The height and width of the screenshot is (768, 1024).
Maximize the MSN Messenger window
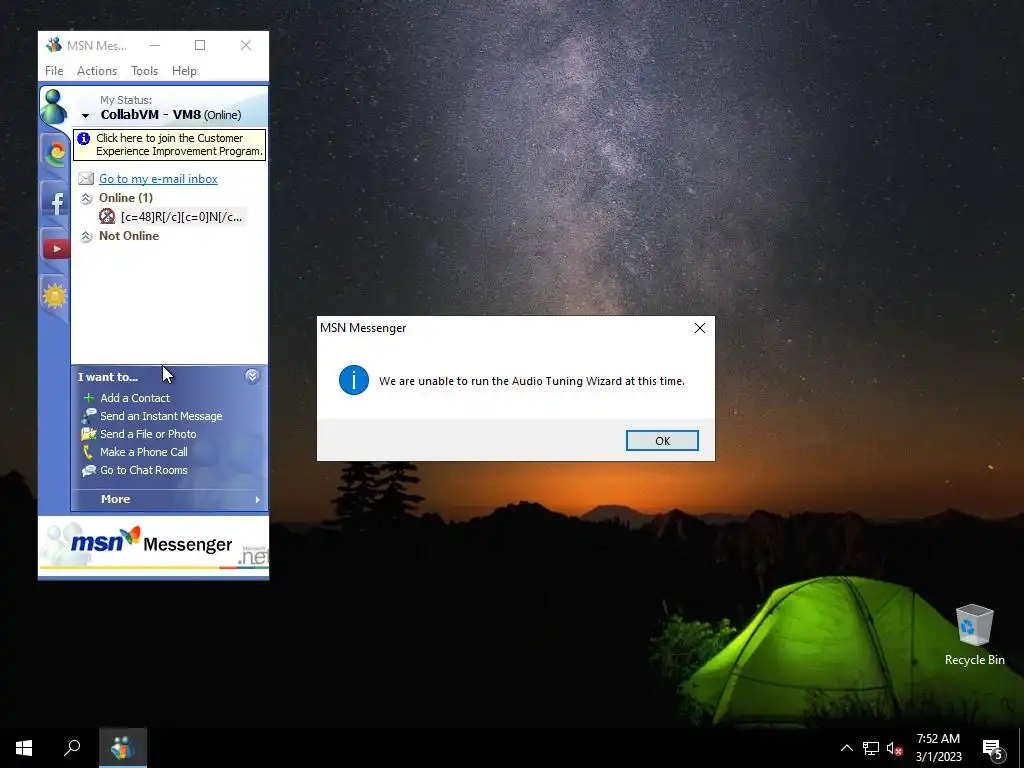pyautogui.click(x=200, y=45)
